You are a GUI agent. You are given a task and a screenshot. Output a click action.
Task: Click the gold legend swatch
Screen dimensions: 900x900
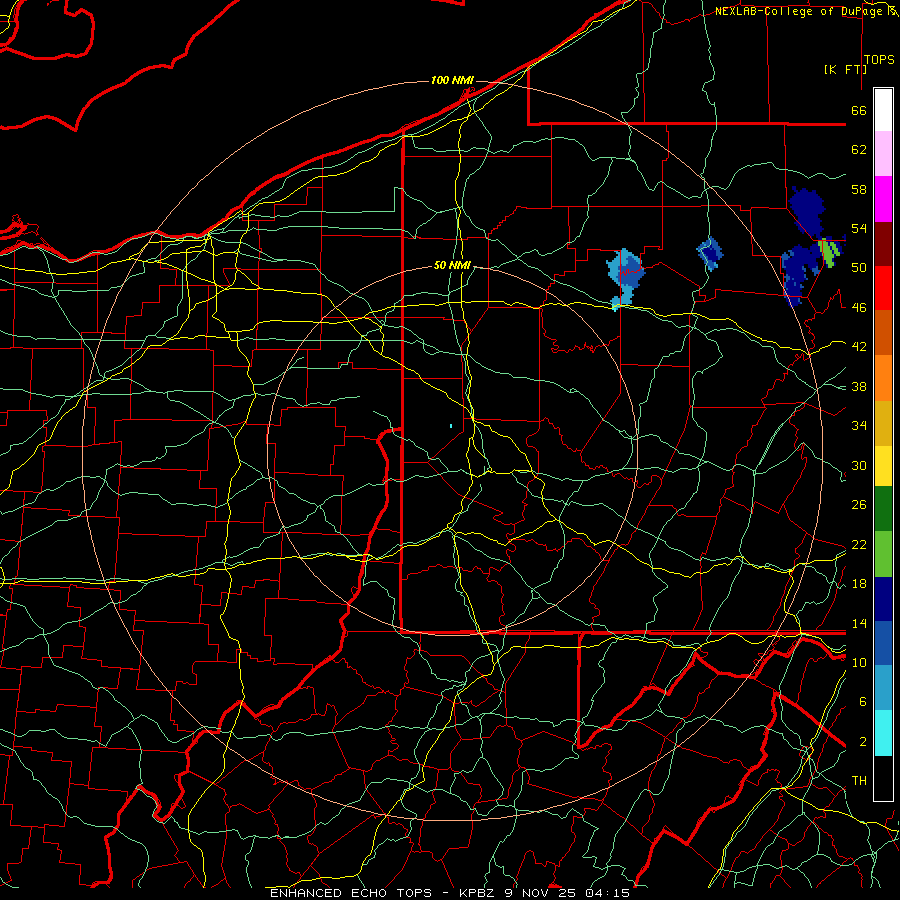pyautogui.click(x=883, y=423)
